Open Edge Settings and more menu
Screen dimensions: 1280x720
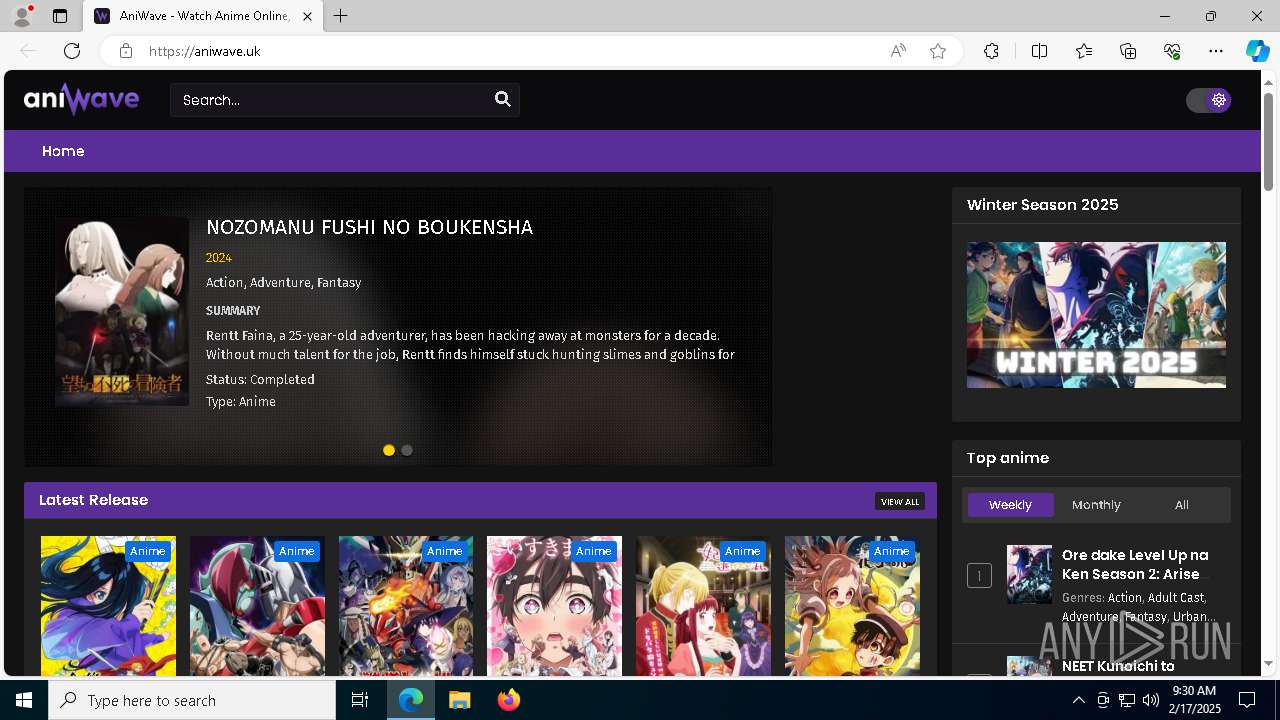[1216, 51]
